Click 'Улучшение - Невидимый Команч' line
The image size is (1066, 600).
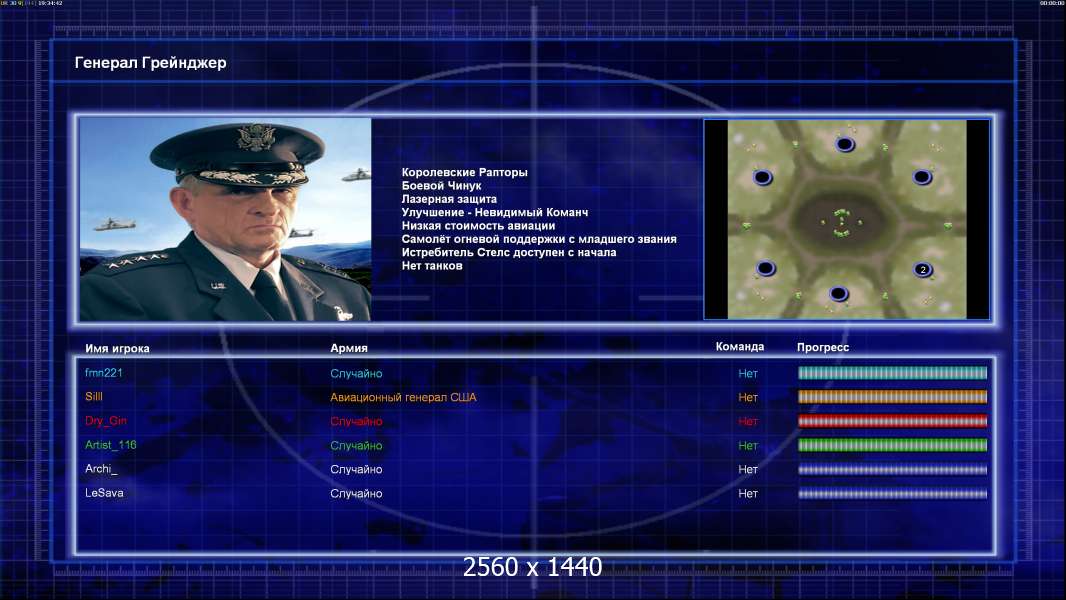click(x=495, y=212)
